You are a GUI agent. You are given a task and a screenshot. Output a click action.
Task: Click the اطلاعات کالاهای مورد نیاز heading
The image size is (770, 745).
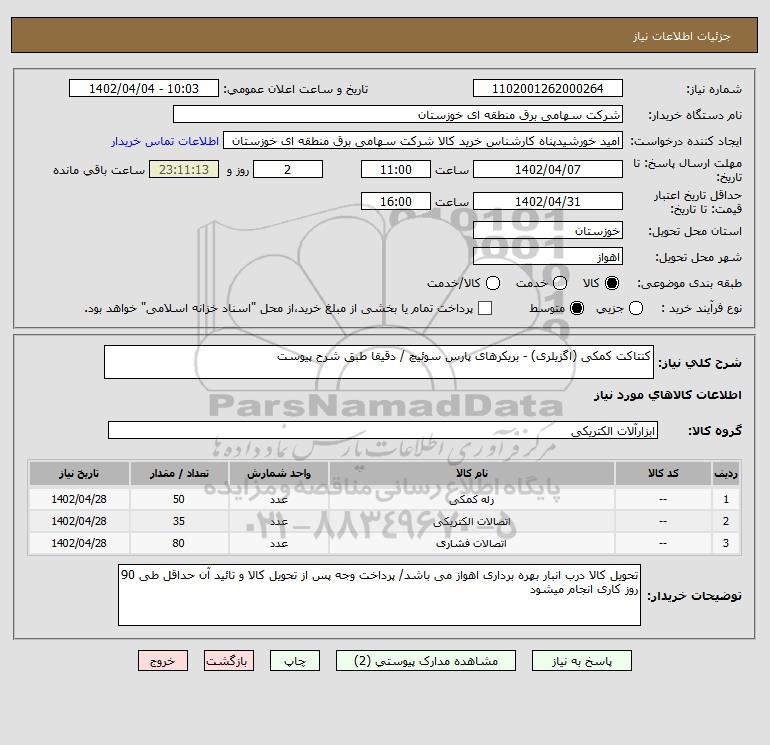(668, 395)
